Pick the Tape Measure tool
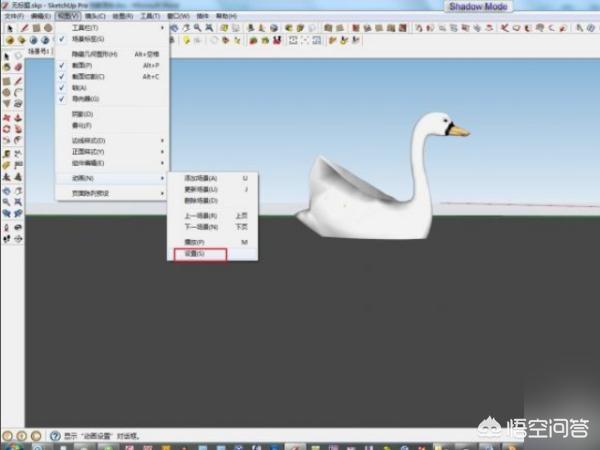Viewport: 600px width, 450px height. click(7, 154)
